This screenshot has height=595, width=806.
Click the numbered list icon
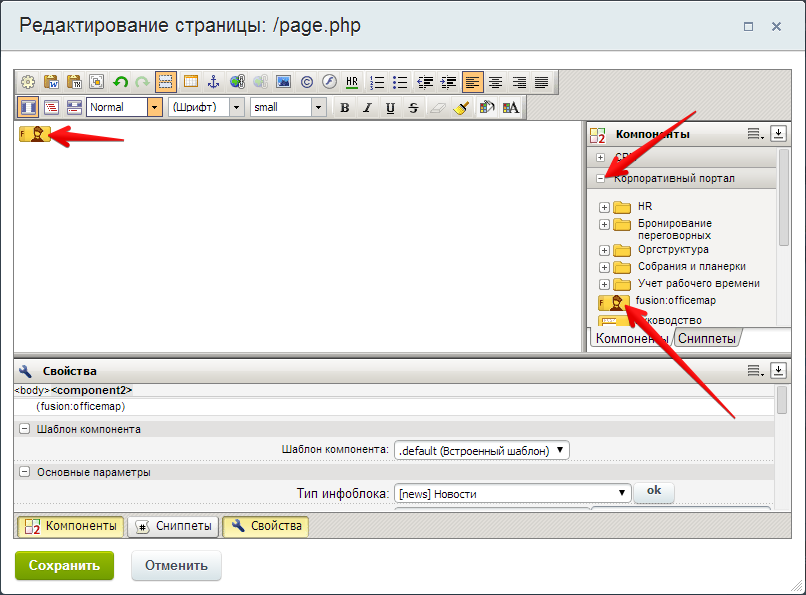click(x=377, y=83)
